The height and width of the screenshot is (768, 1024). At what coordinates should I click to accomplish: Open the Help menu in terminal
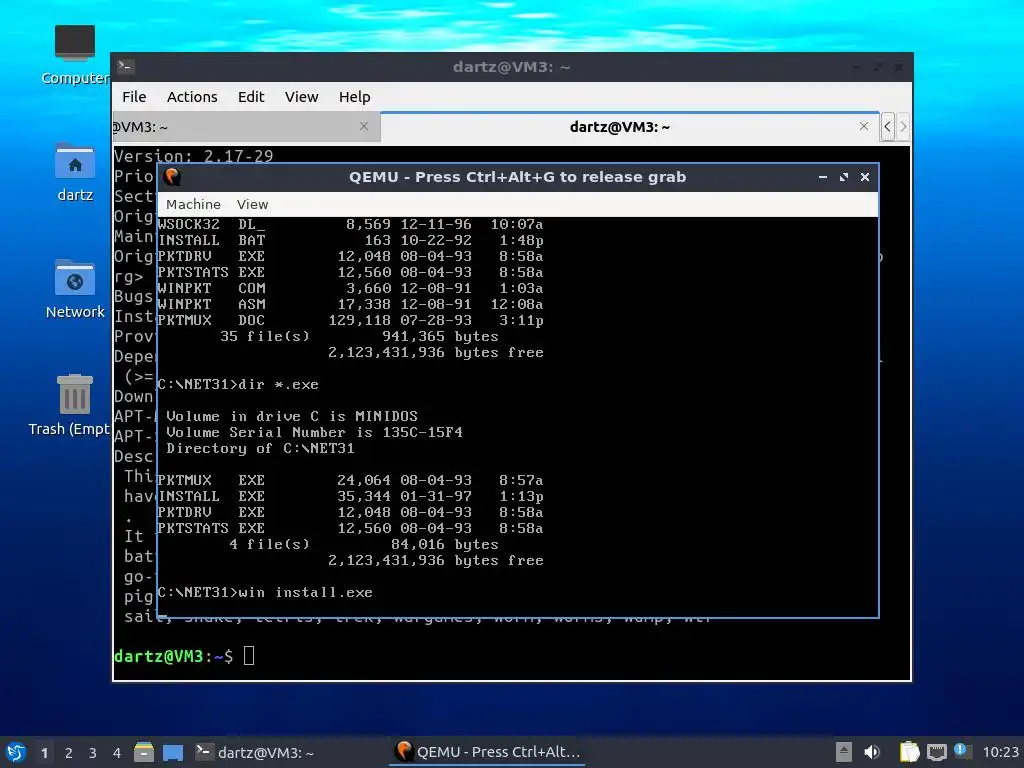coord(355,97)
